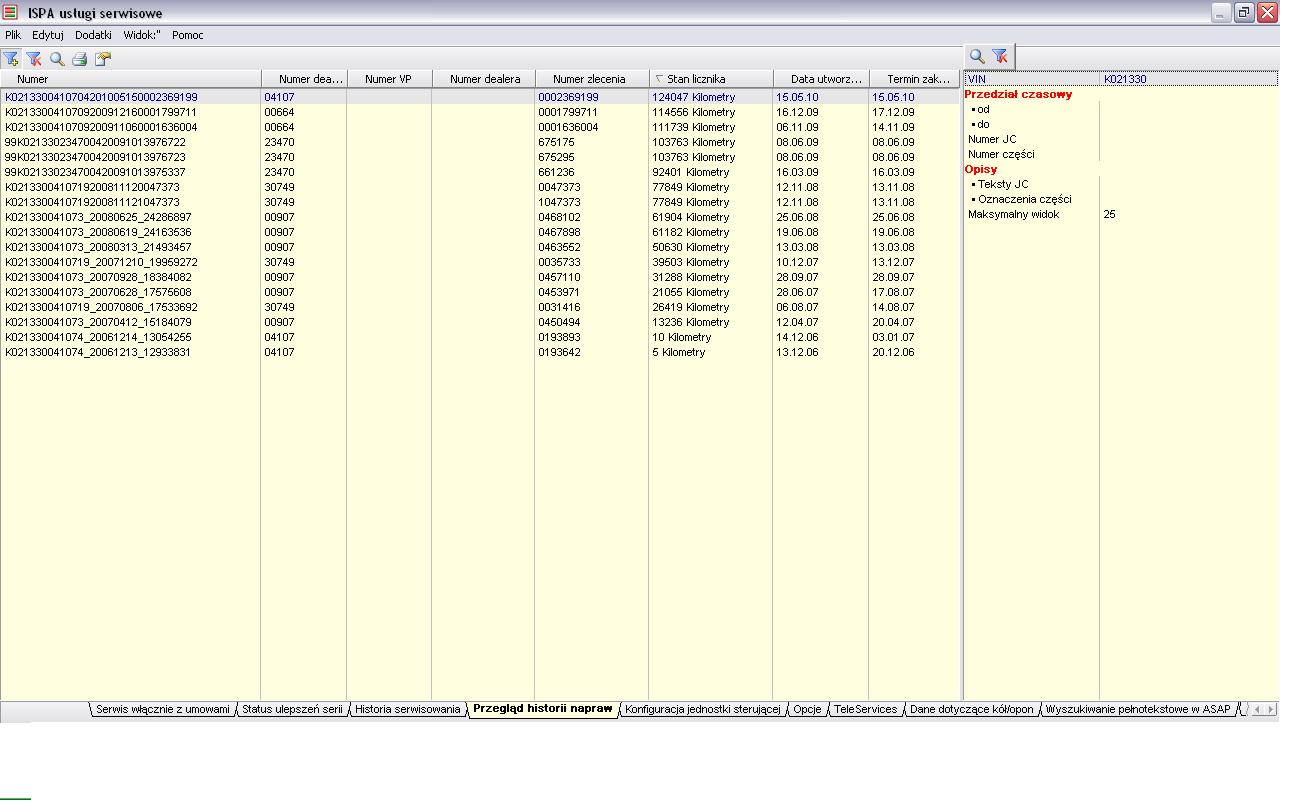The width and height of the screenshot is (1289, 804).
Task: Click the Teksty JC value field
Action: (1189, 184)
